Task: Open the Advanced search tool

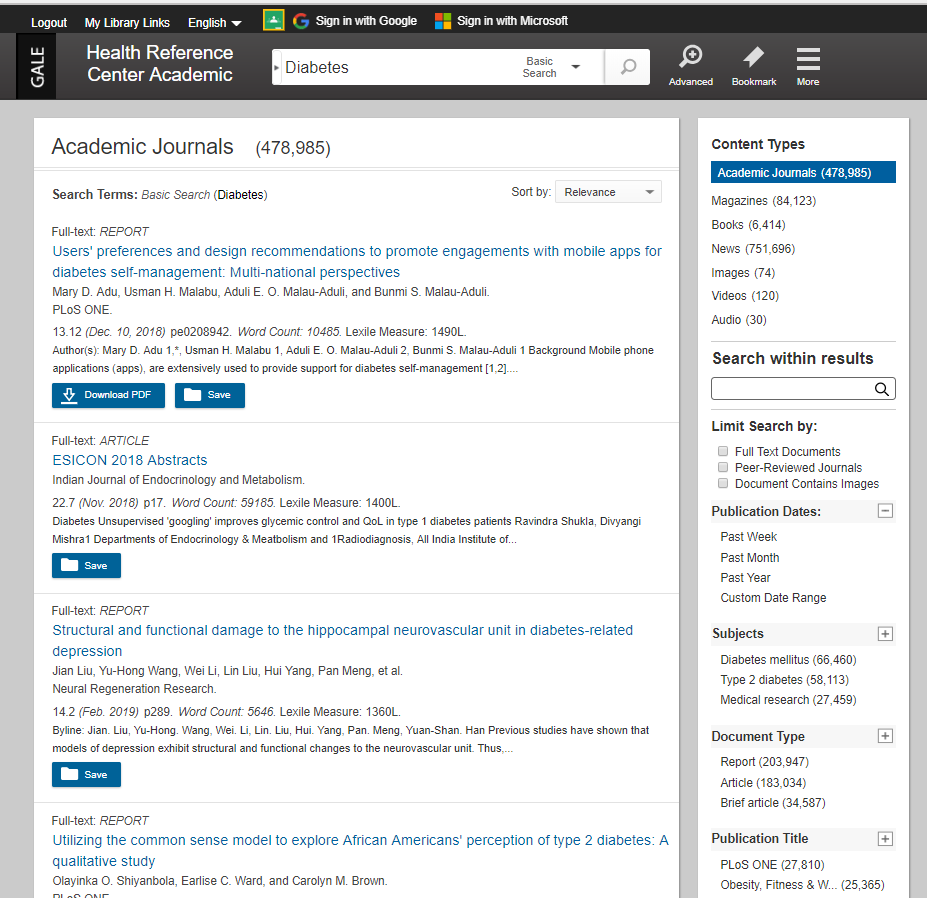Action: coord(690,66)
